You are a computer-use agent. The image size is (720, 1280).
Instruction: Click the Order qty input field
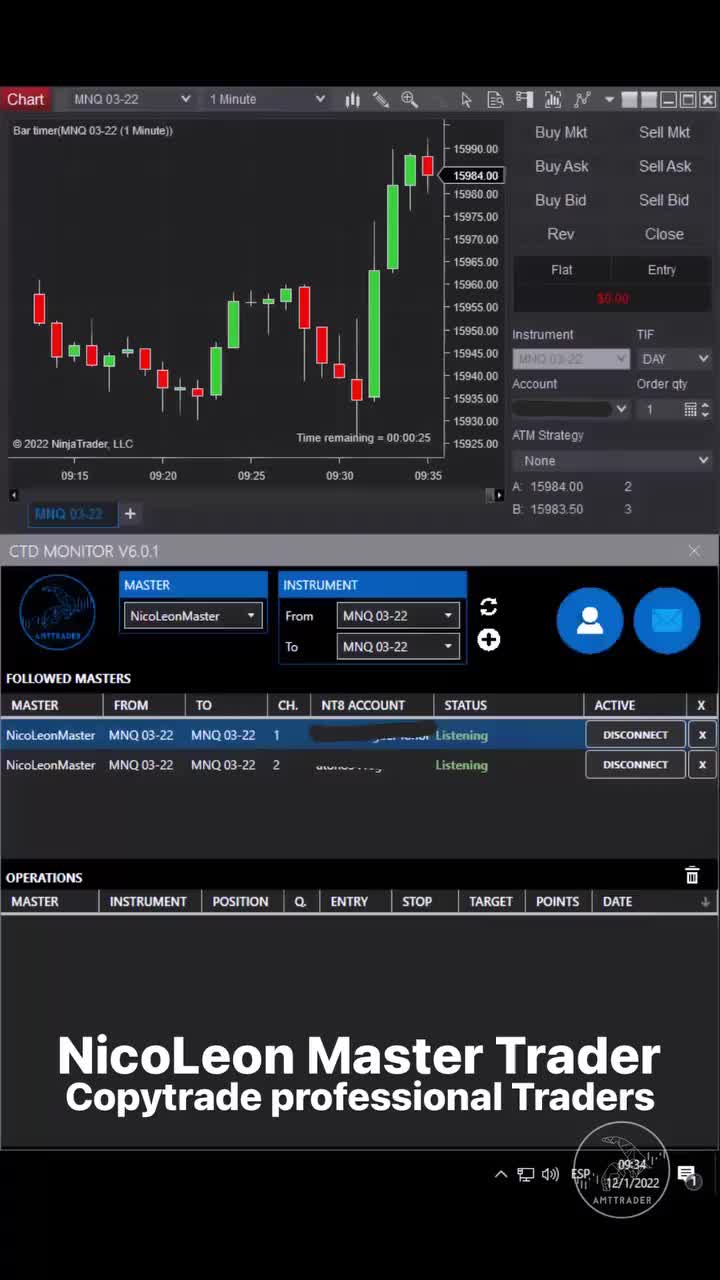[x=659, y=409]
